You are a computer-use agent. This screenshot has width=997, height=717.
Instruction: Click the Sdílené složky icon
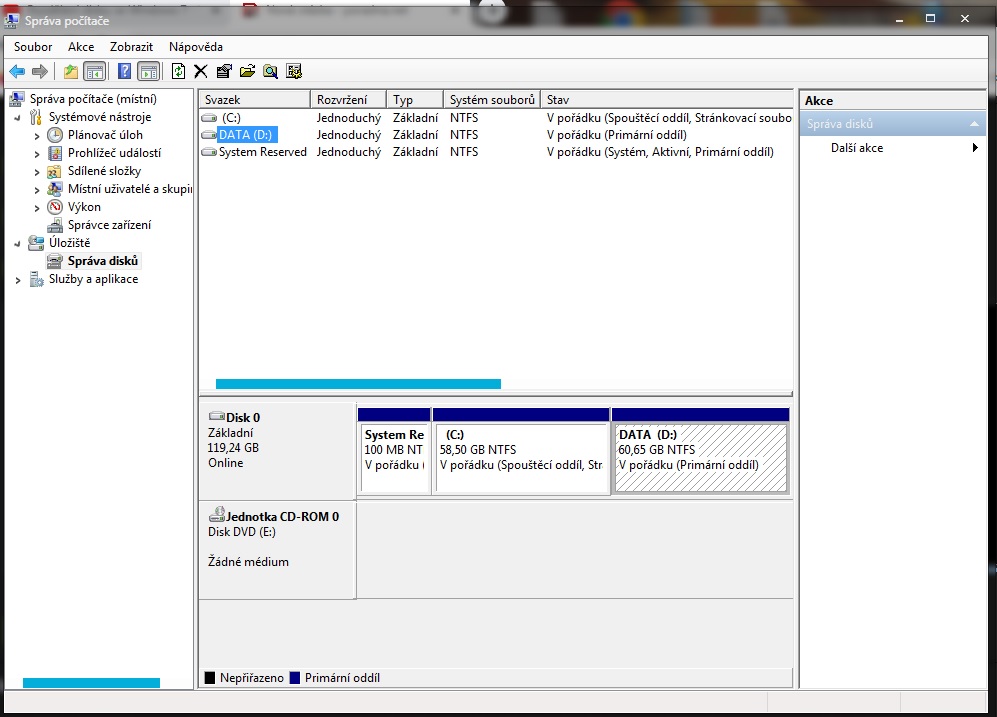[55, 170]
